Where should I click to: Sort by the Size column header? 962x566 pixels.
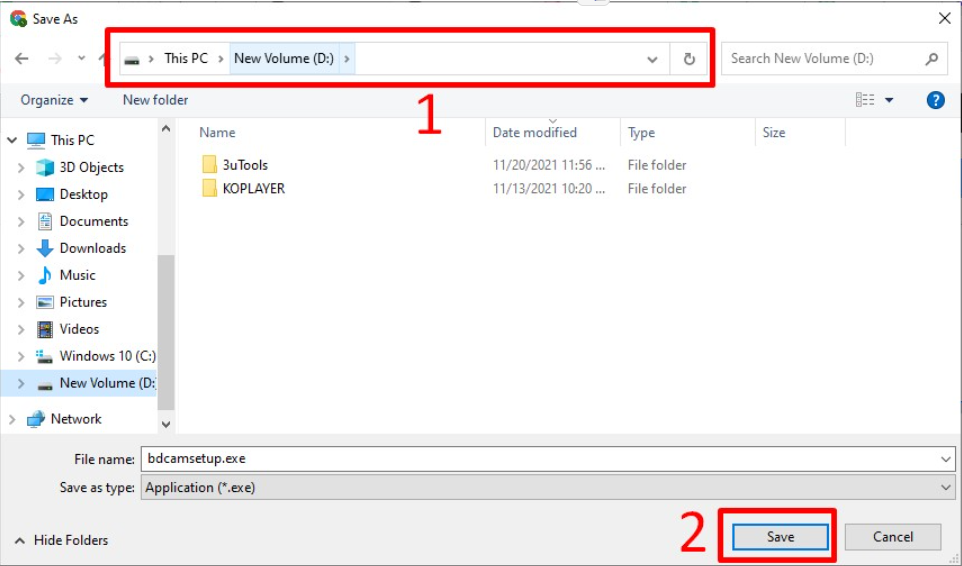pyautogui.click(x=774, y=132)
